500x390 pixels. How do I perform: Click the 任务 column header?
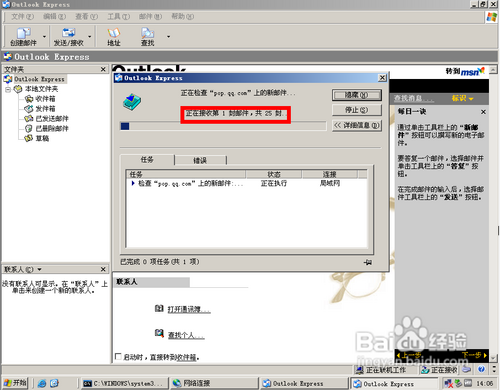pyautogui.click(x=186, y=174)
